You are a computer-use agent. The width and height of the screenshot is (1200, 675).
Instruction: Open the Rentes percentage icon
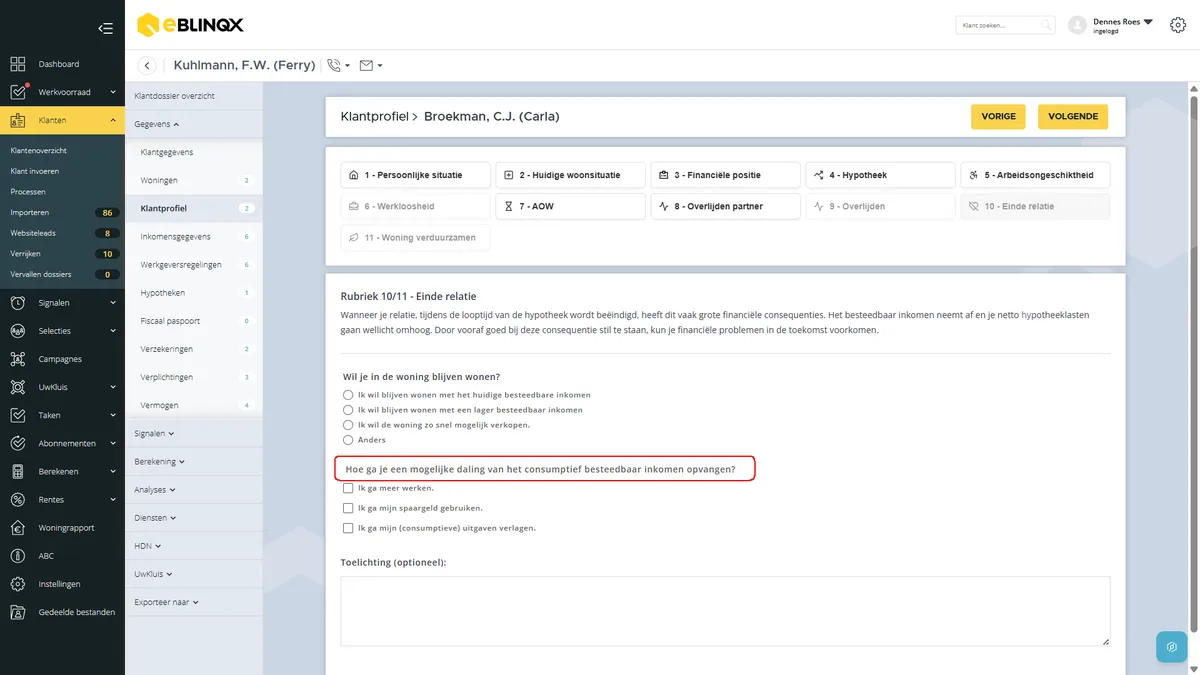coord(18,499)
